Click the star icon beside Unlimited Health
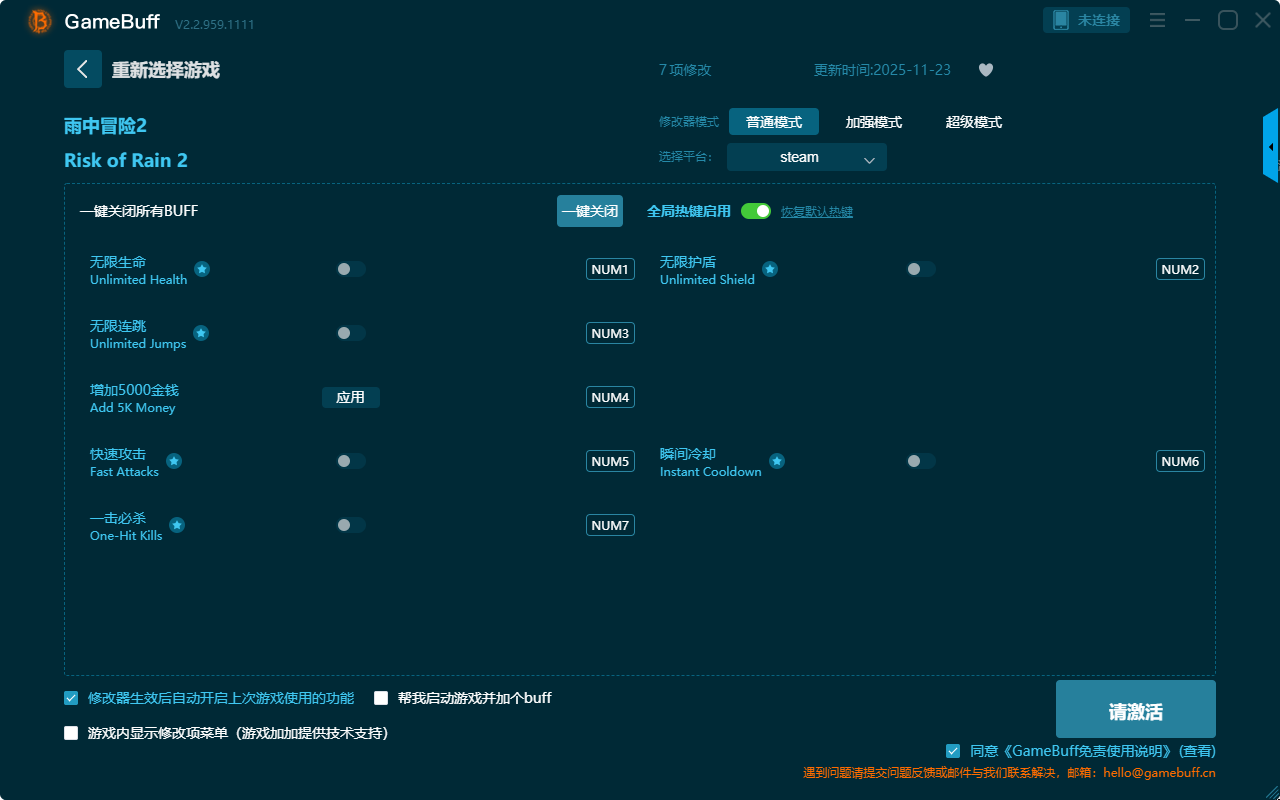Viewport: 1280px width, 800px height. [202, 269]
